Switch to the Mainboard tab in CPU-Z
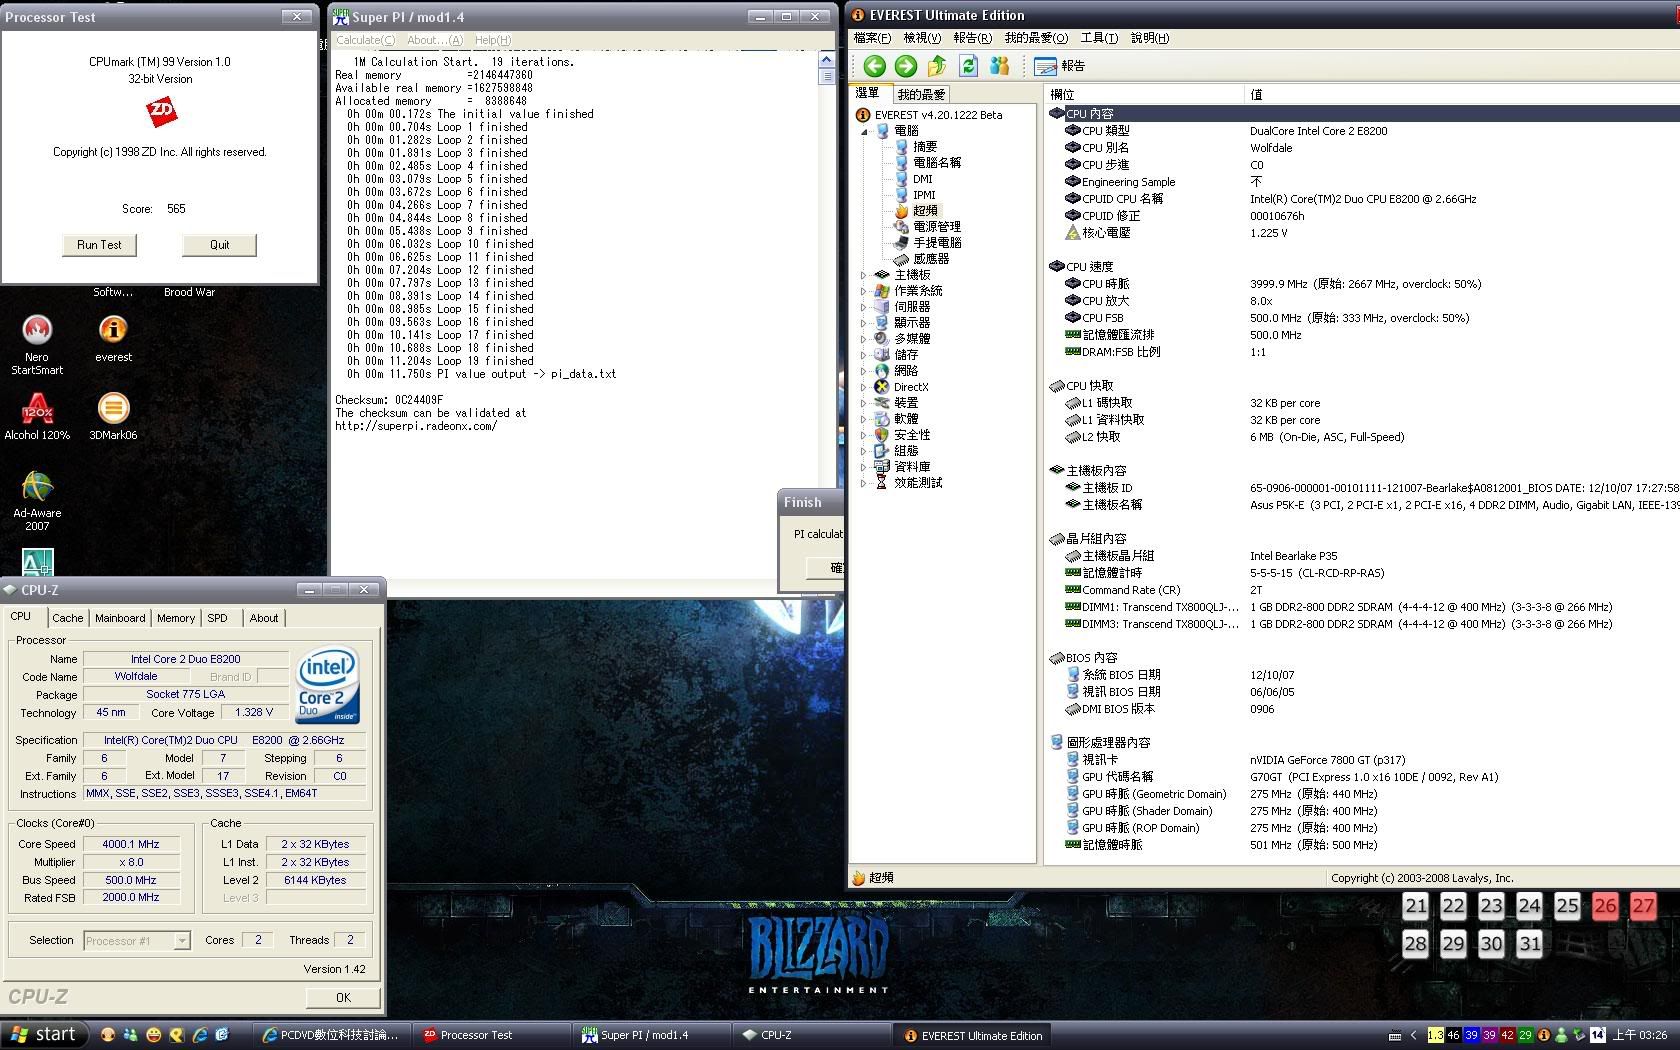Viewport: 1680px width, 1050px height. pos(120,619)
